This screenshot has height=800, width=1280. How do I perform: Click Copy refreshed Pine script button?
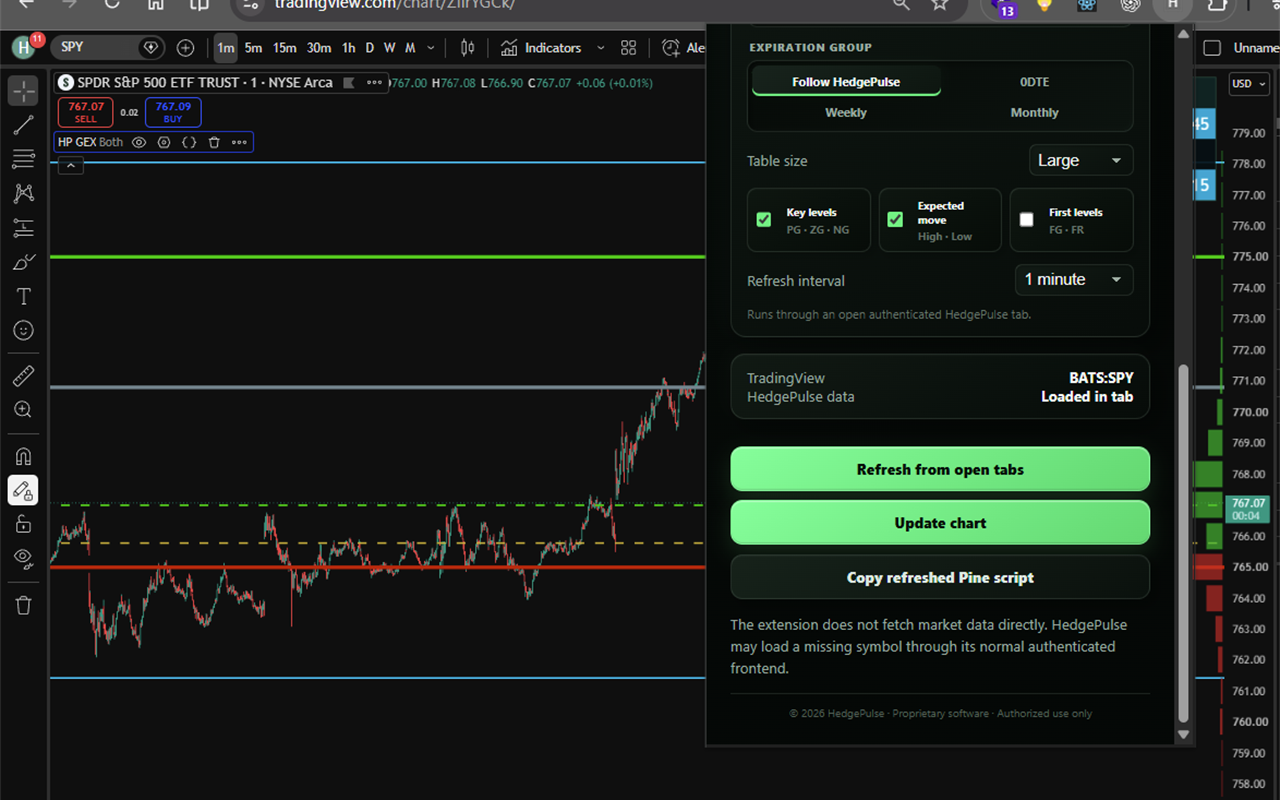tap(940, 577)
